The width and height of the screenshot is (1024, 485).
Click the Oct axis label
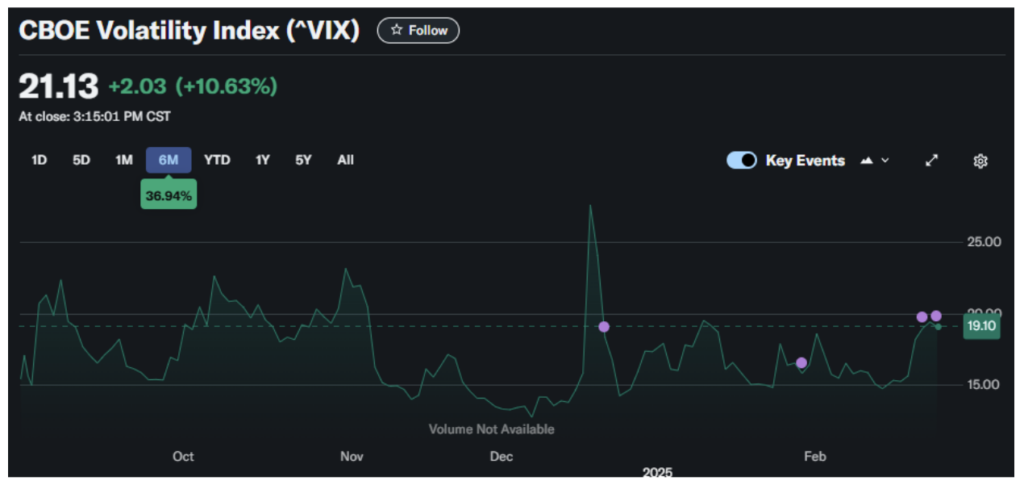[183, 457]
